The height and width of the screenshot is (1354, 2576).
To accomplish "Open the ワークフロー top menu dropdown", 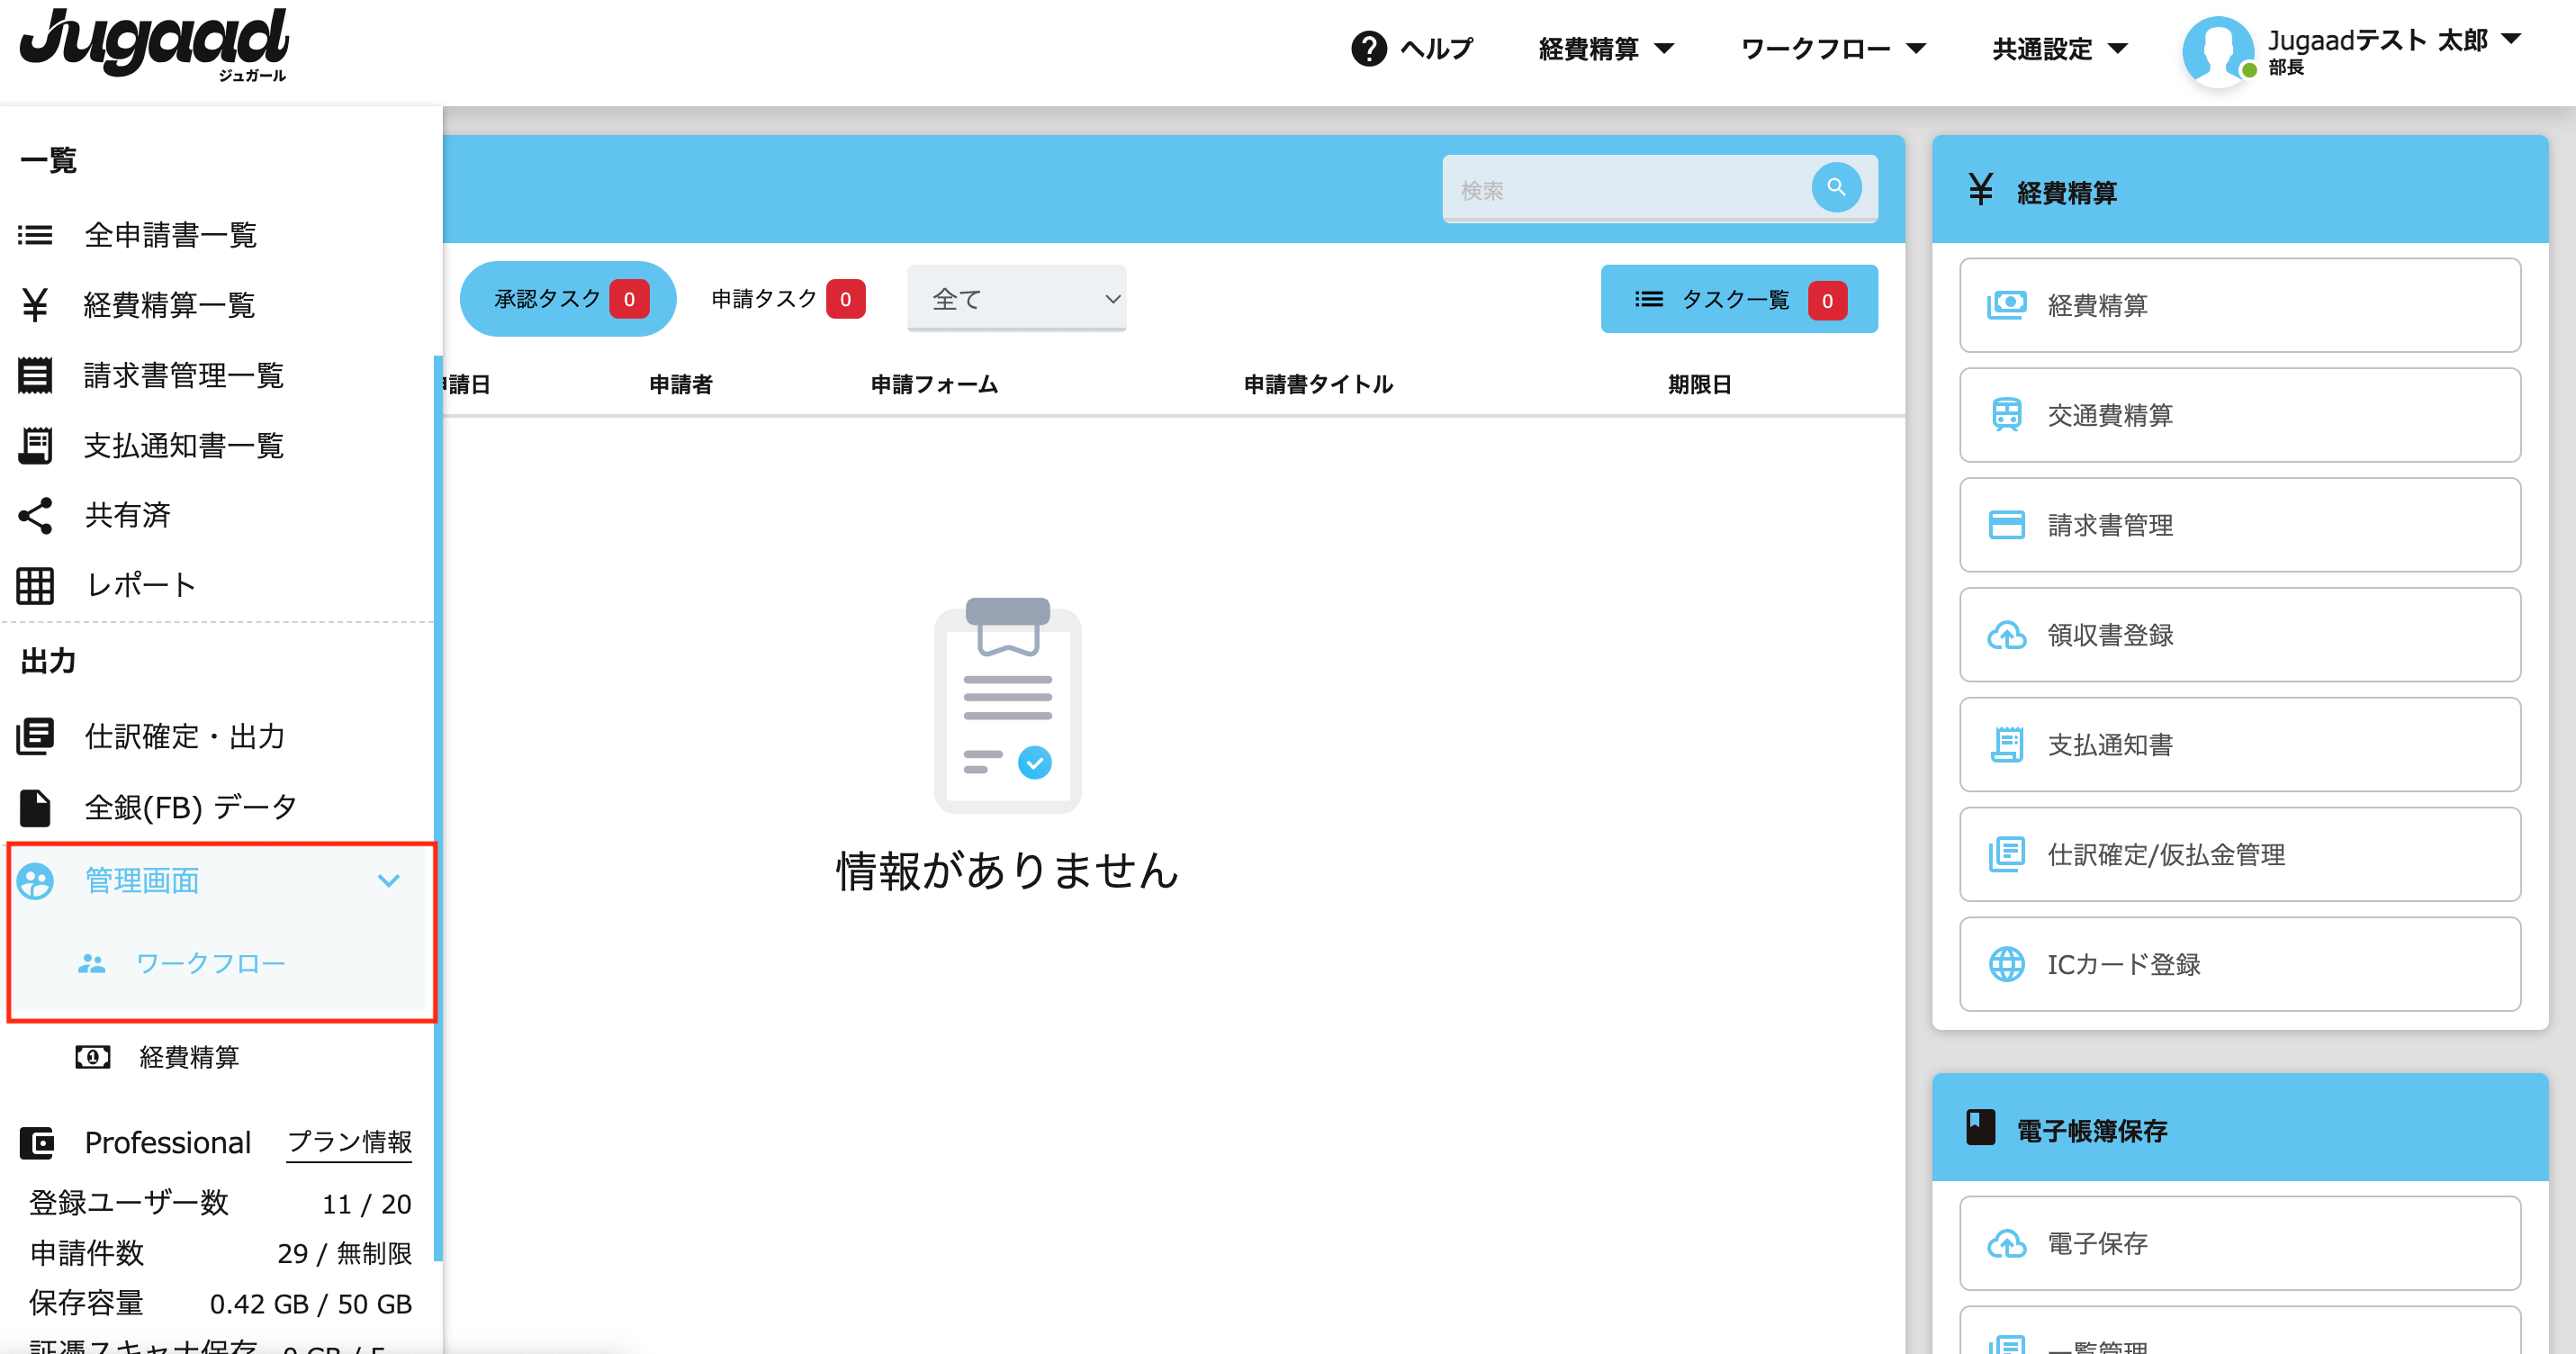I will click(x=1833, y=48).
